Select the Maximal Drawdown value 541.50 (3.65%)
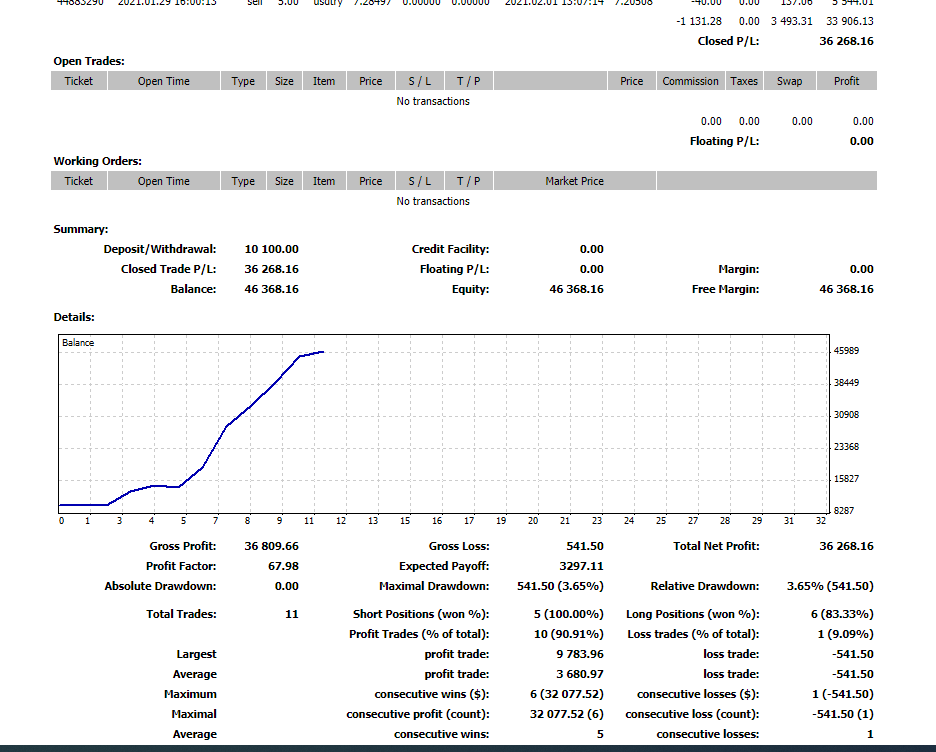Image resolution: width=936 pixels, height=752 pixels. click(x=560, y=586)
